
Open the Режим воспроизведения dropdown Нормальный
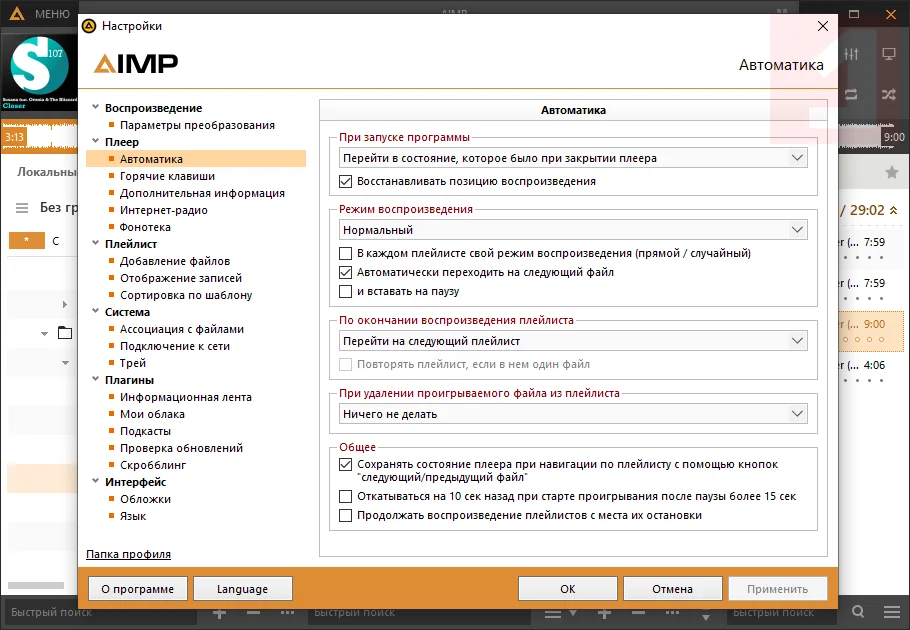pyautogui.click(x=573, y=230)
